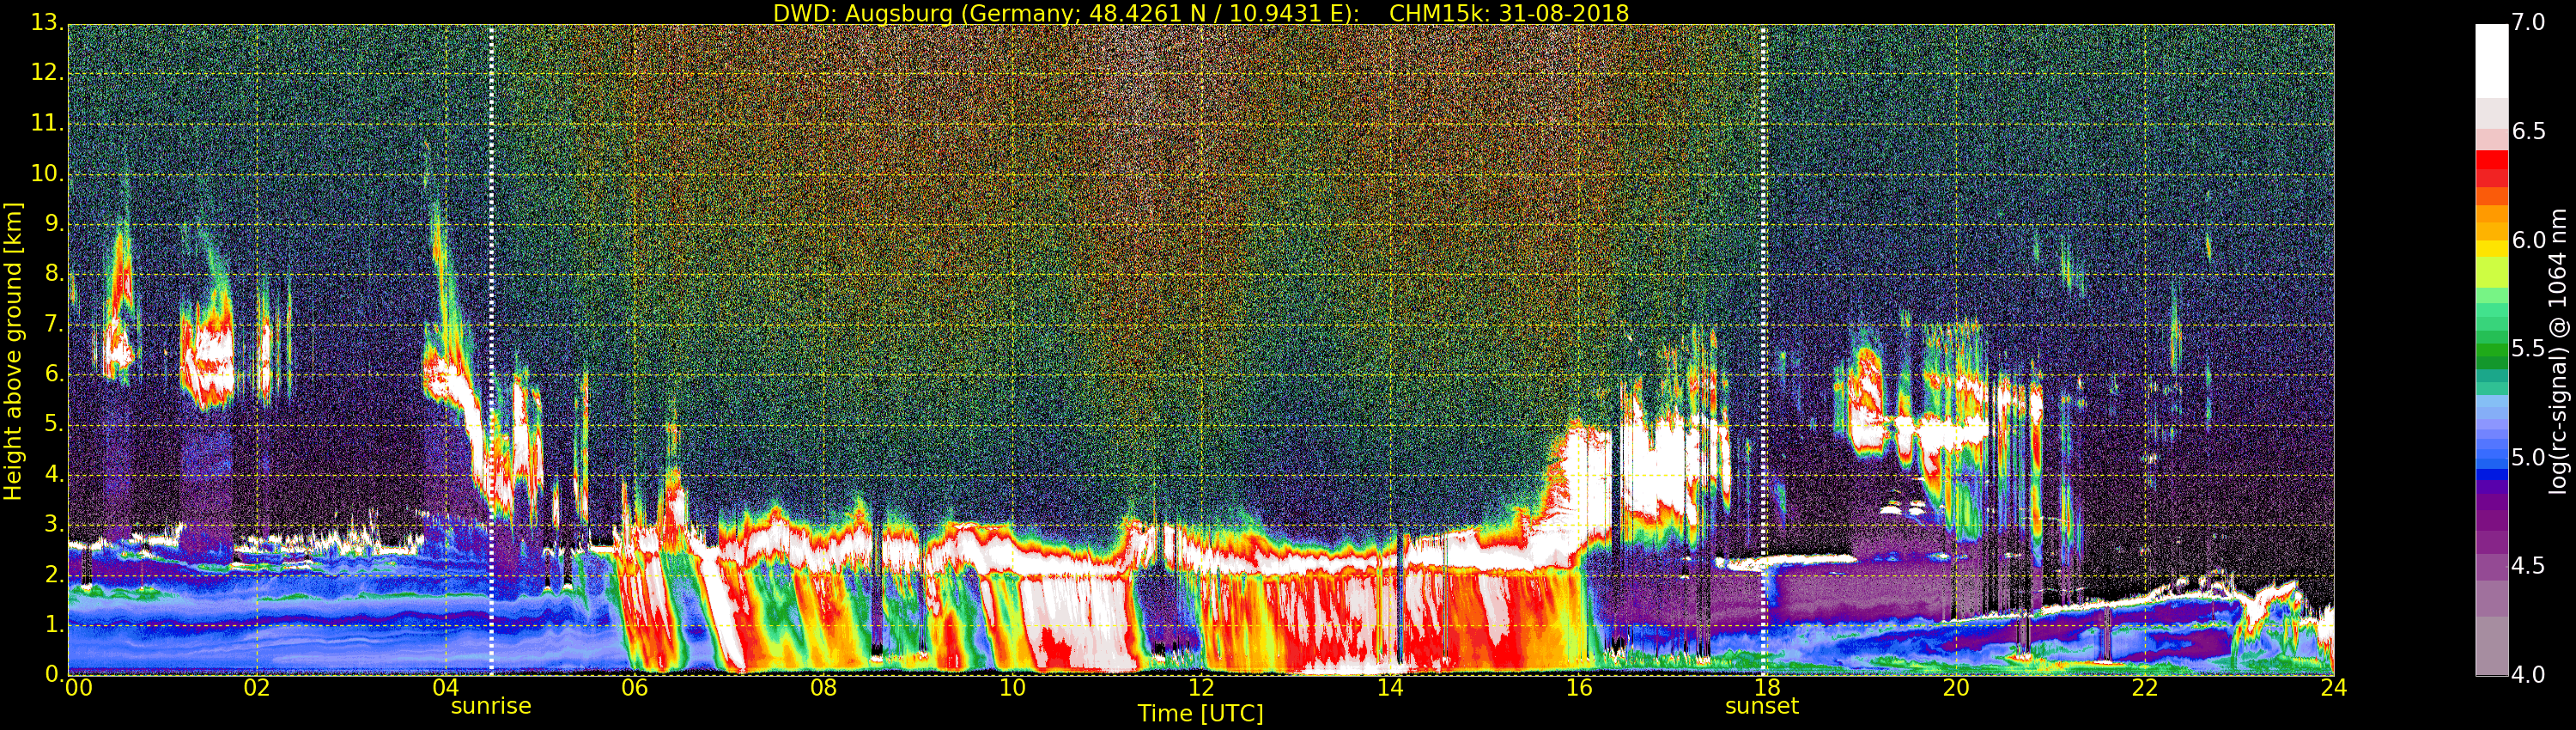Click the "Time [UTC]" axis label
This screenshot has width=2576, height=730.
1200,714
